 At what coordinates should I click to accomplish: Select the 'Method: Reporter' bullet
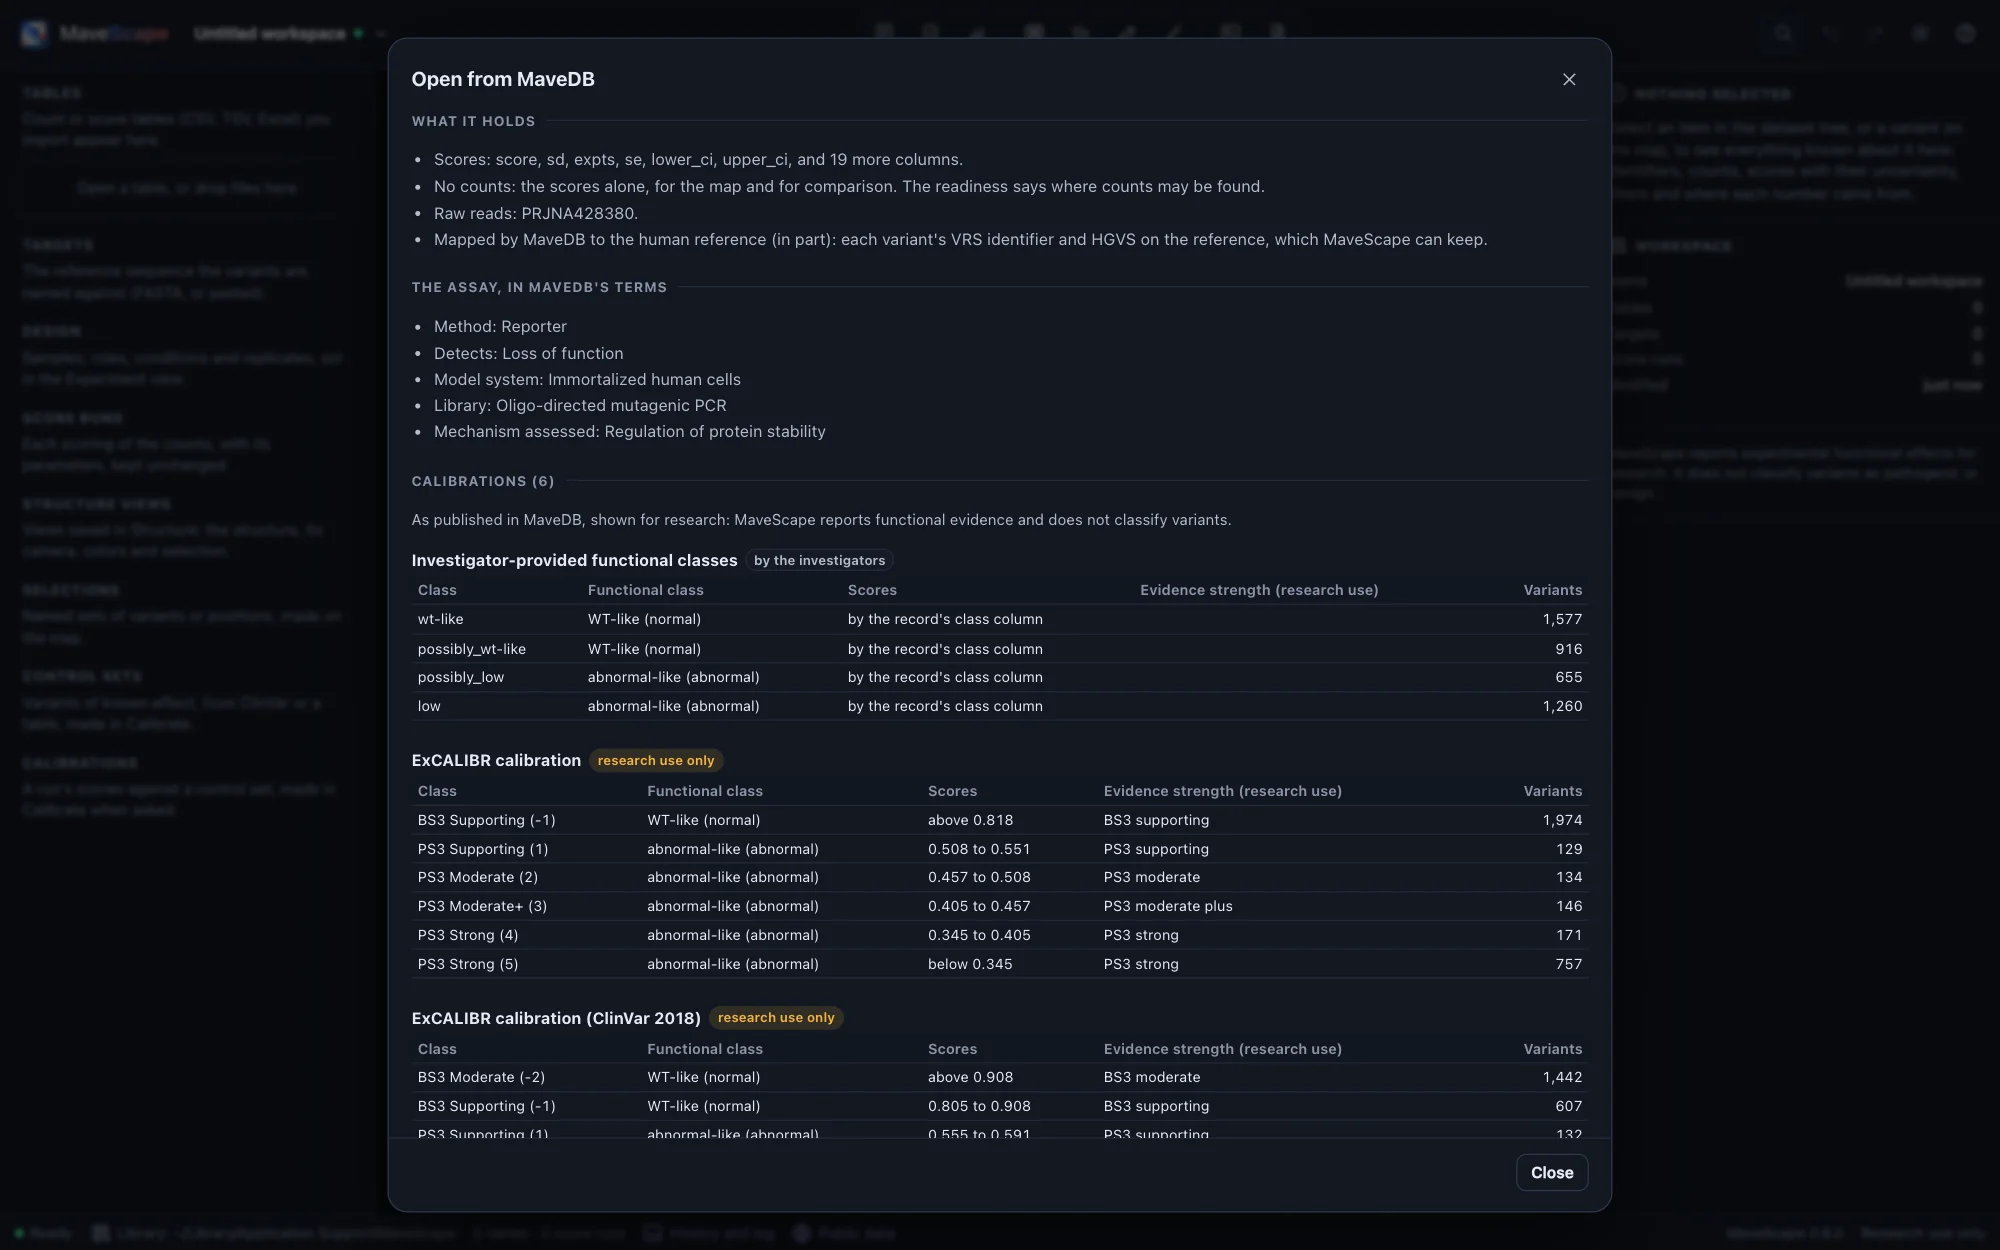click(500, 326)
